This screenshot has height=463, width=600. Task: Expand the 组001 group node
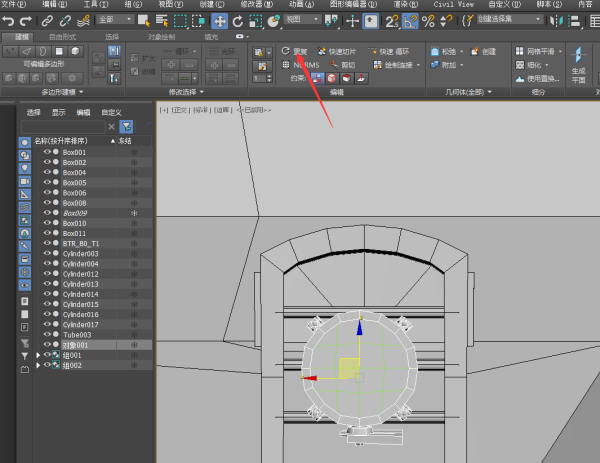38,355
